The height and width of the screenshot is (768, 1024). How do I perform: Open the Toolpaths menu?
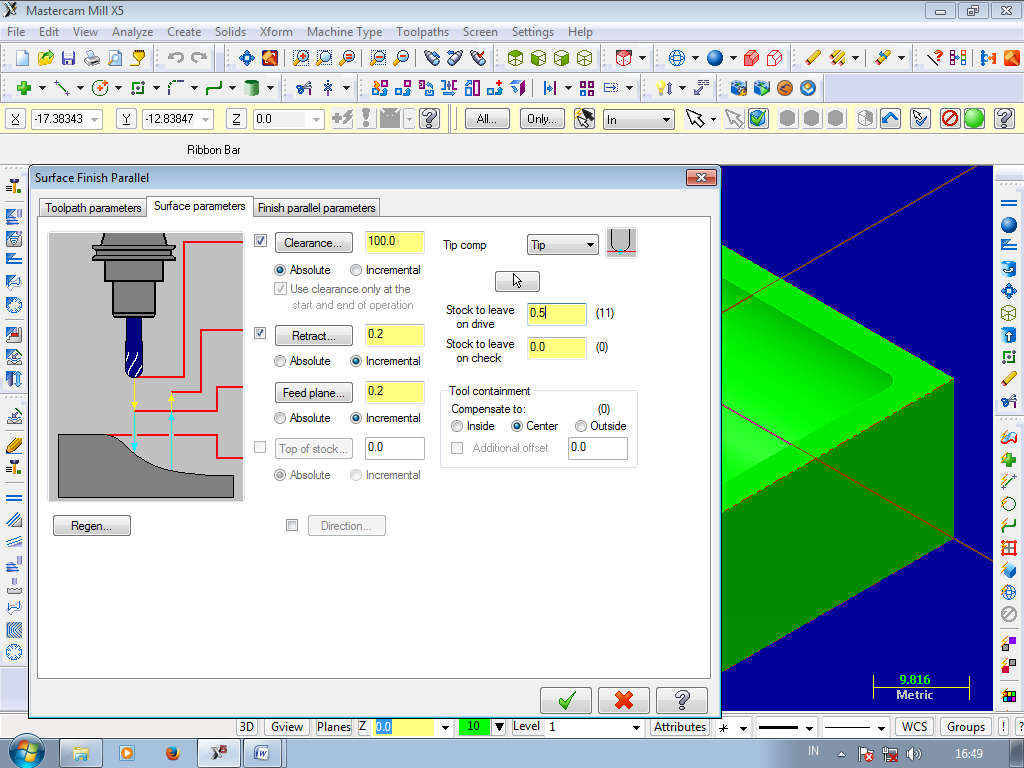[423, 31]
